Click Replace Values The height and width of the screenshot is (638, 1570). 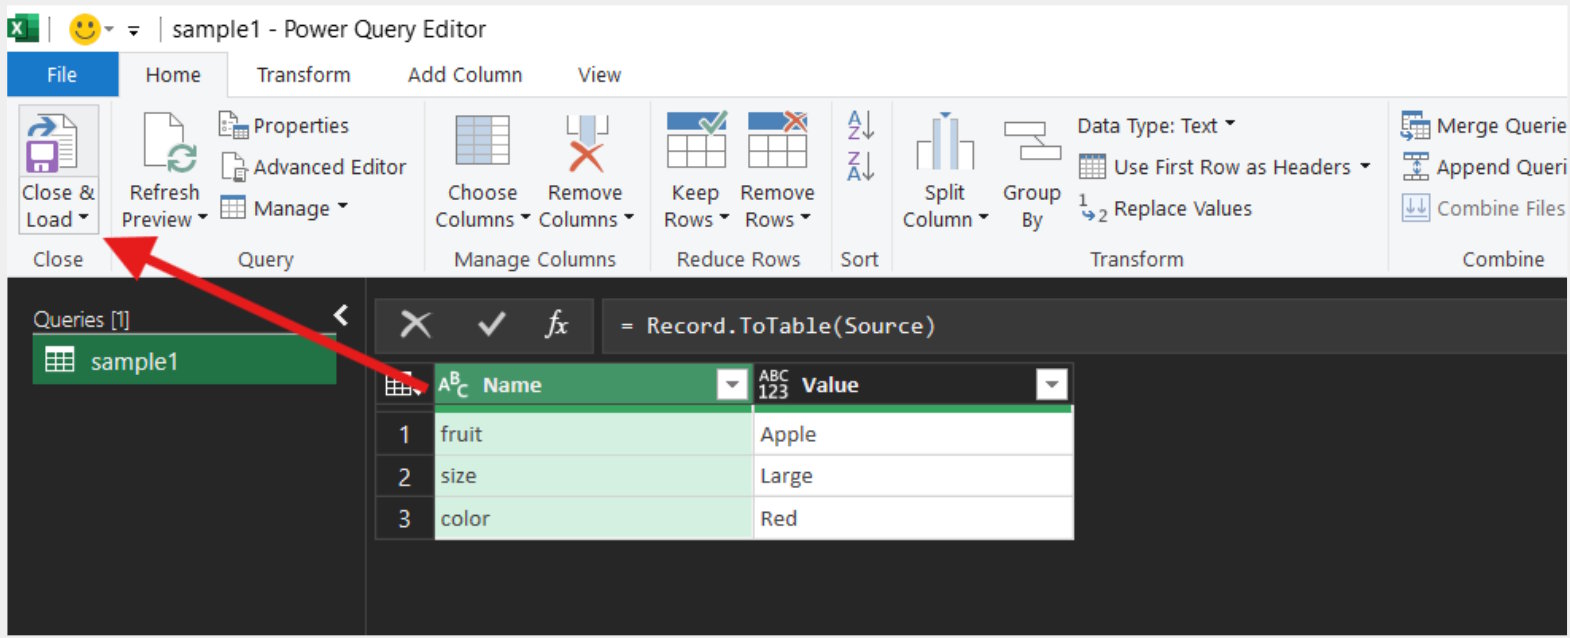(1166, 208)
